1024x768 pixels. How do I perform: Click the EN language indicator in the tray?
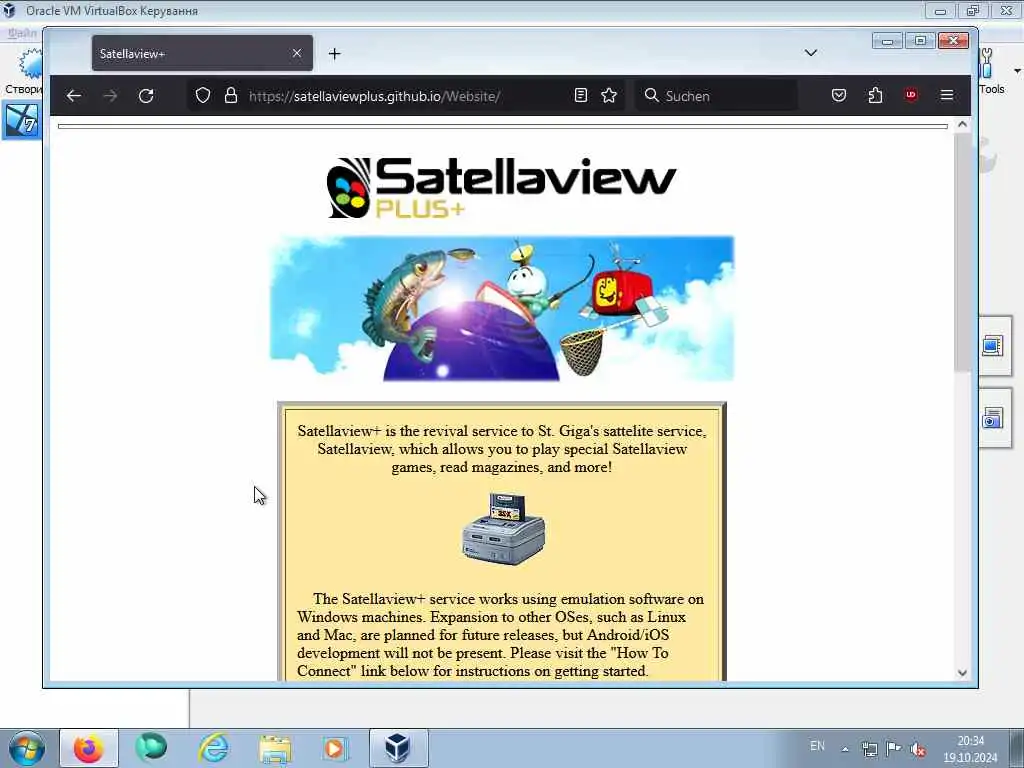pos(817,746)
